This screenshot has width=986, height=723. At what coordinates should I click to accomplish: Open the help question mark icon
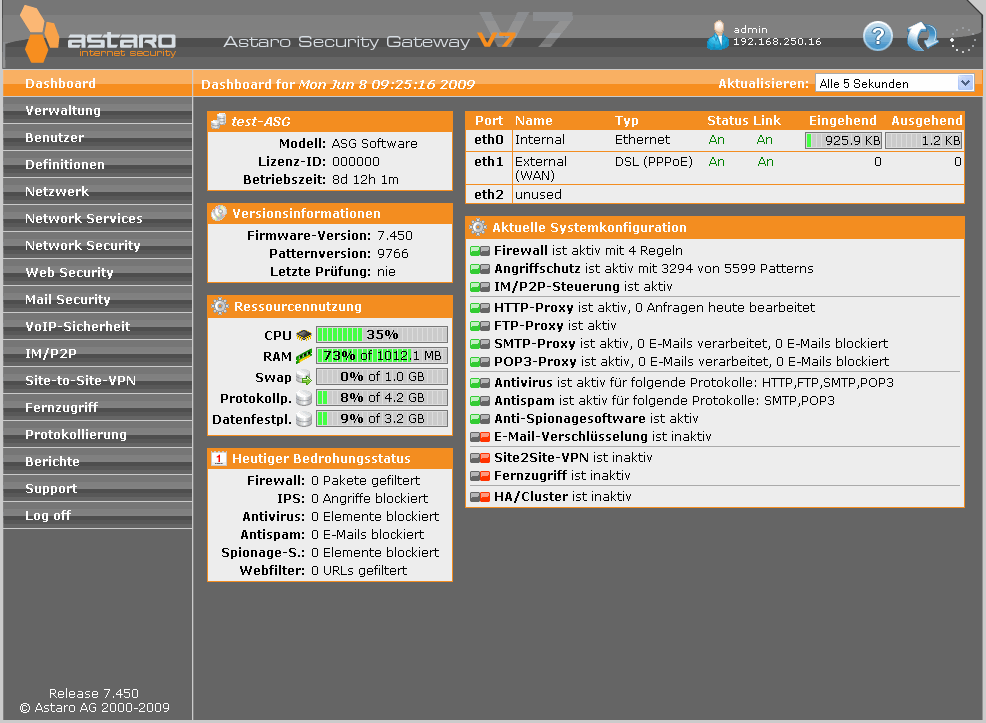[x=878, y=36]
